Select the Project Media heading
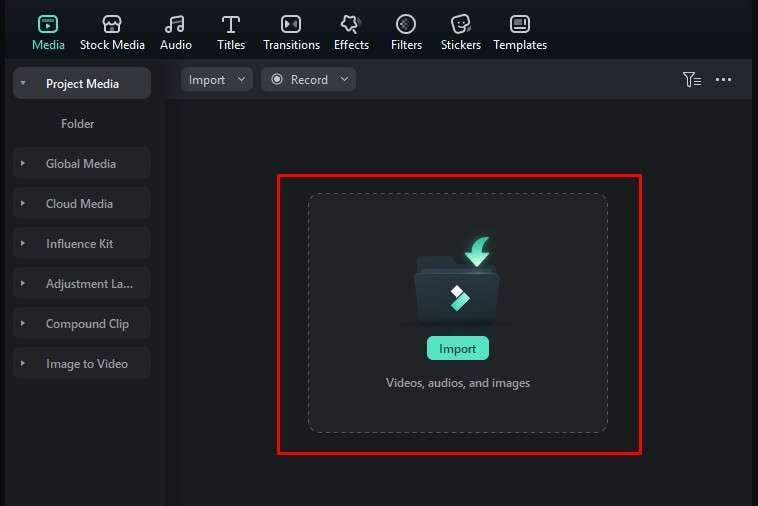 (x=82, y=84)
